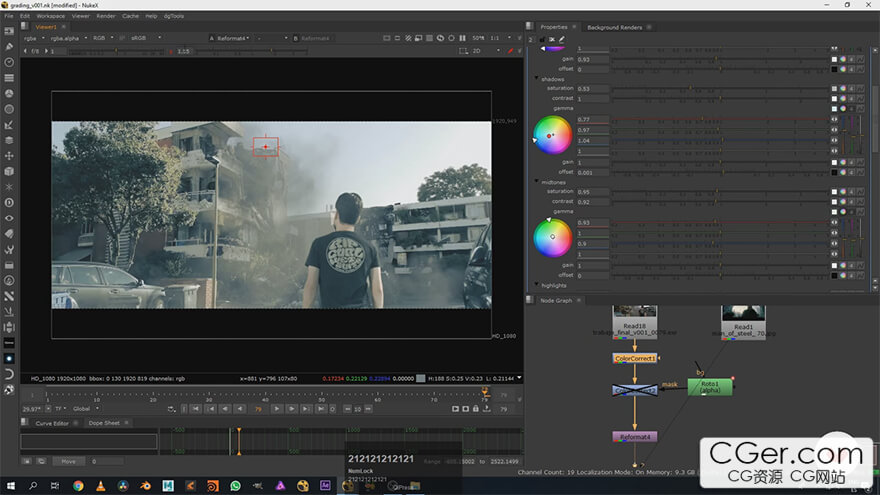This screenshot has width=880, height=495.
Task: Select the red eyedropper icon near 2D dropdown
Action: click(x=511, y=51)
